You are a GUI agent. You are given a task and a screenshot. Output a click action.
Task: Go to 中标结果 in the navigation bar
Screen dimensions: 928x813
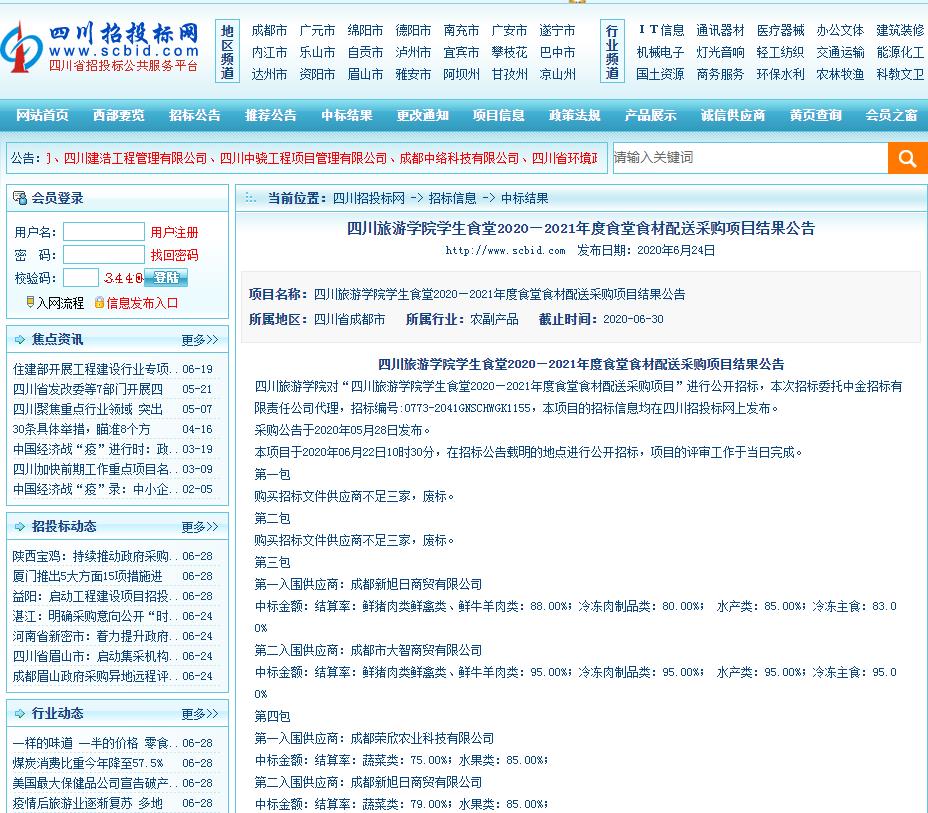[x=347, y=115]
